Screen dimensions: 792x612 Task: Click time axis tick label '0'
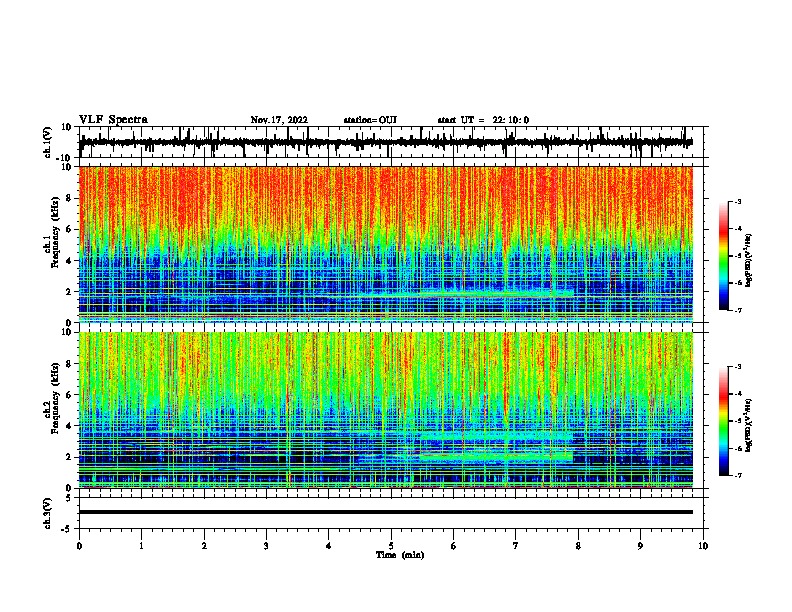click(x=79, y=546)
